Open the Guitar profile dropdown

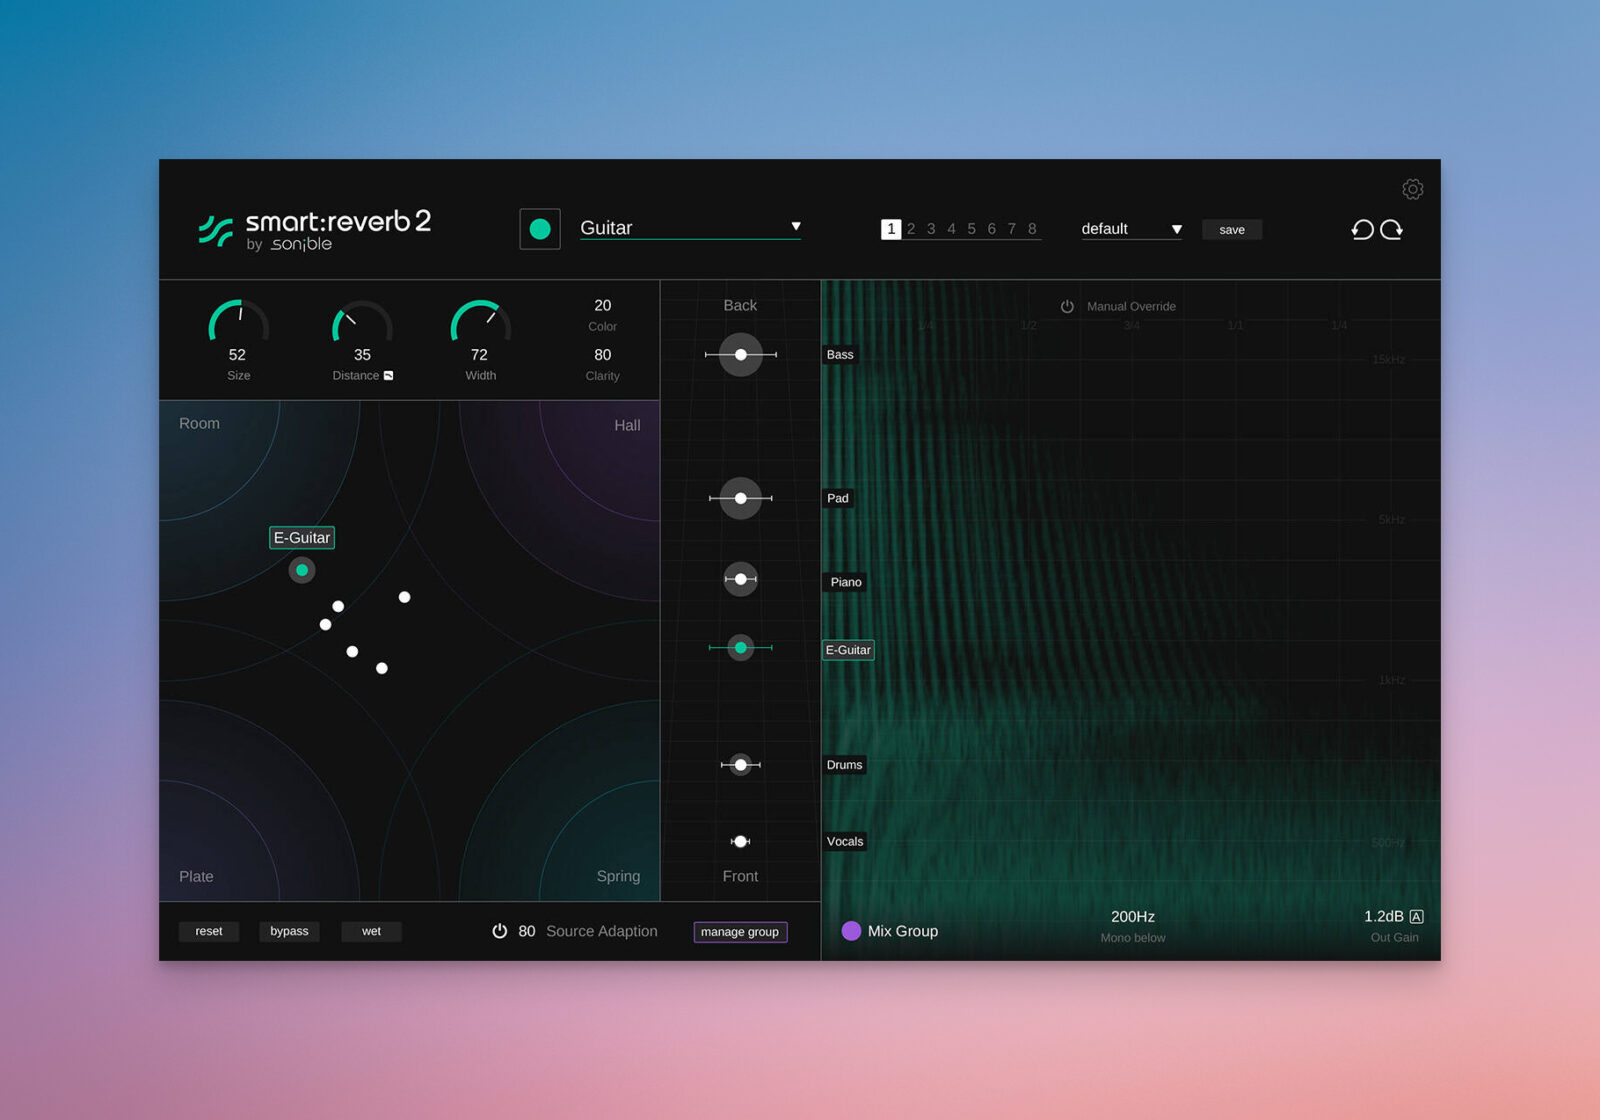[x=795, y=227]
